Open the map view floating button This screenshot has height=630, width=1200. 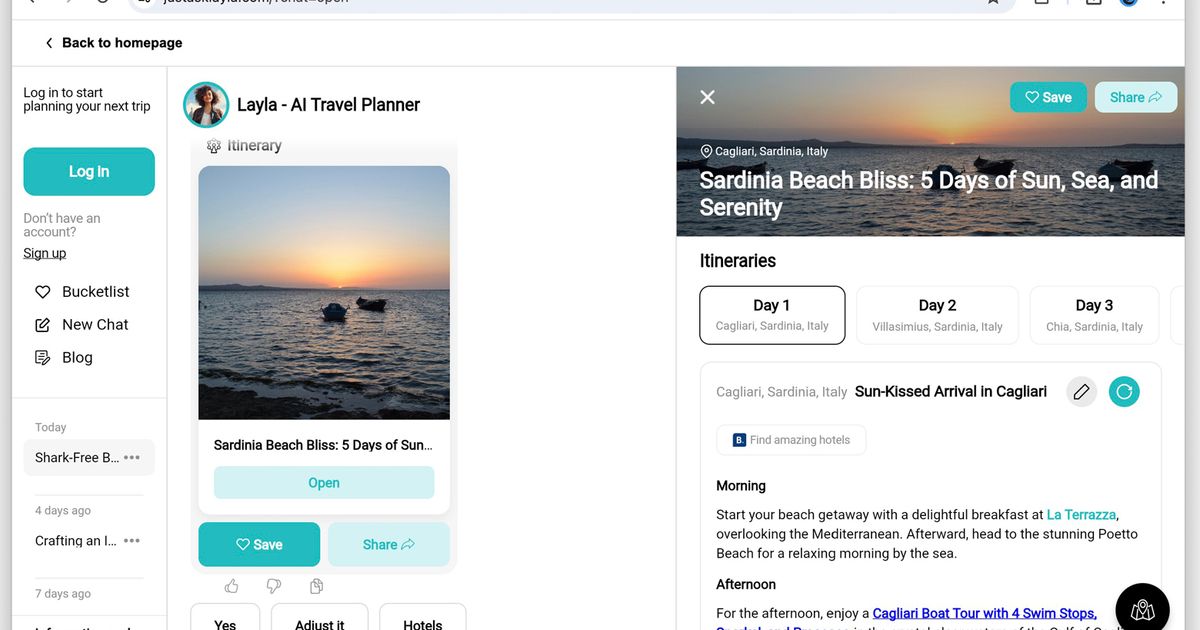click(1142, 609)
